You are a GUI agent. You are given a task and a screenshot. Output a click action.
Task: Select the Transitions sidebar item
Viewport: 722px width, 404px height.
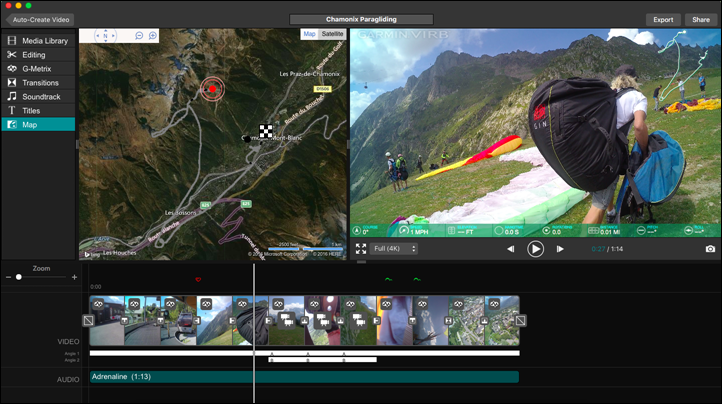click(x=40, y=83)
